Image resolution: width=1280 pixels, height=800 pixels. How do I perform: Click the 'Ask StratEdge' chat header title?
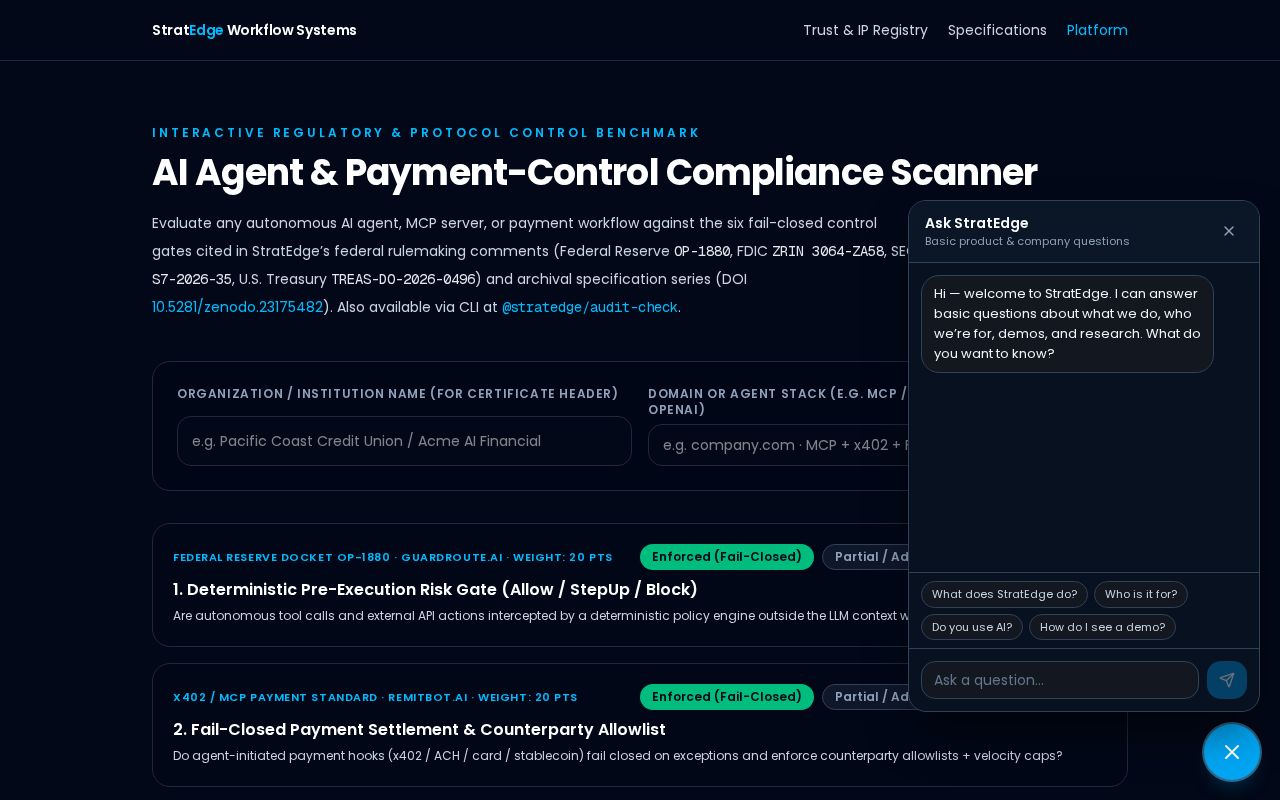point(976,223)
